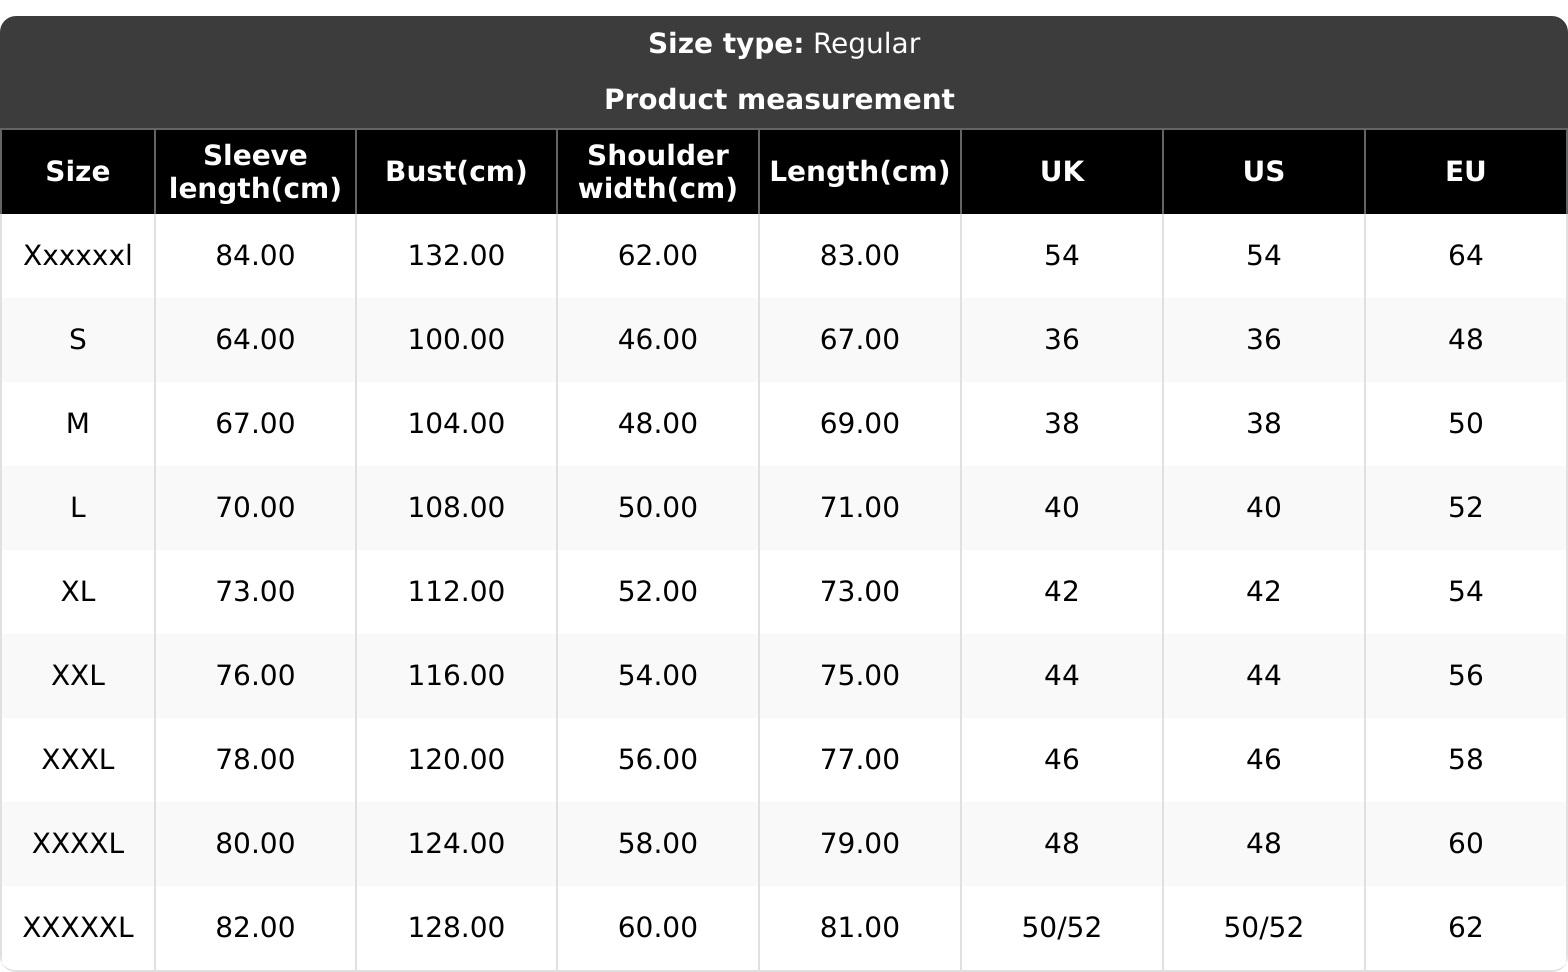The image size is (1568, 972).
Task: Click the 50/52 UK size cell
Action: tap(1061, 928)
